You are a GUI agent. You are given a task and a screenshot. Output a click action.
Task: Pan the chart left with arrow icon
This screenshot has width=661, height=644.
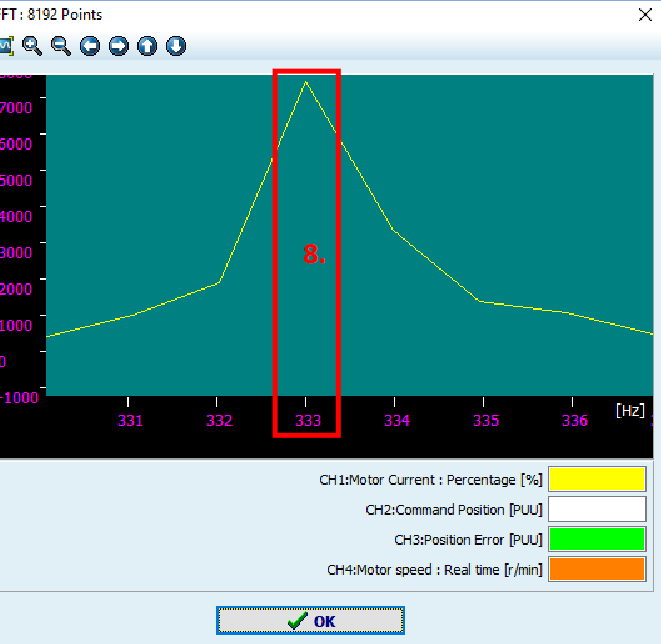pyautogui.click(x=90, y=46)
